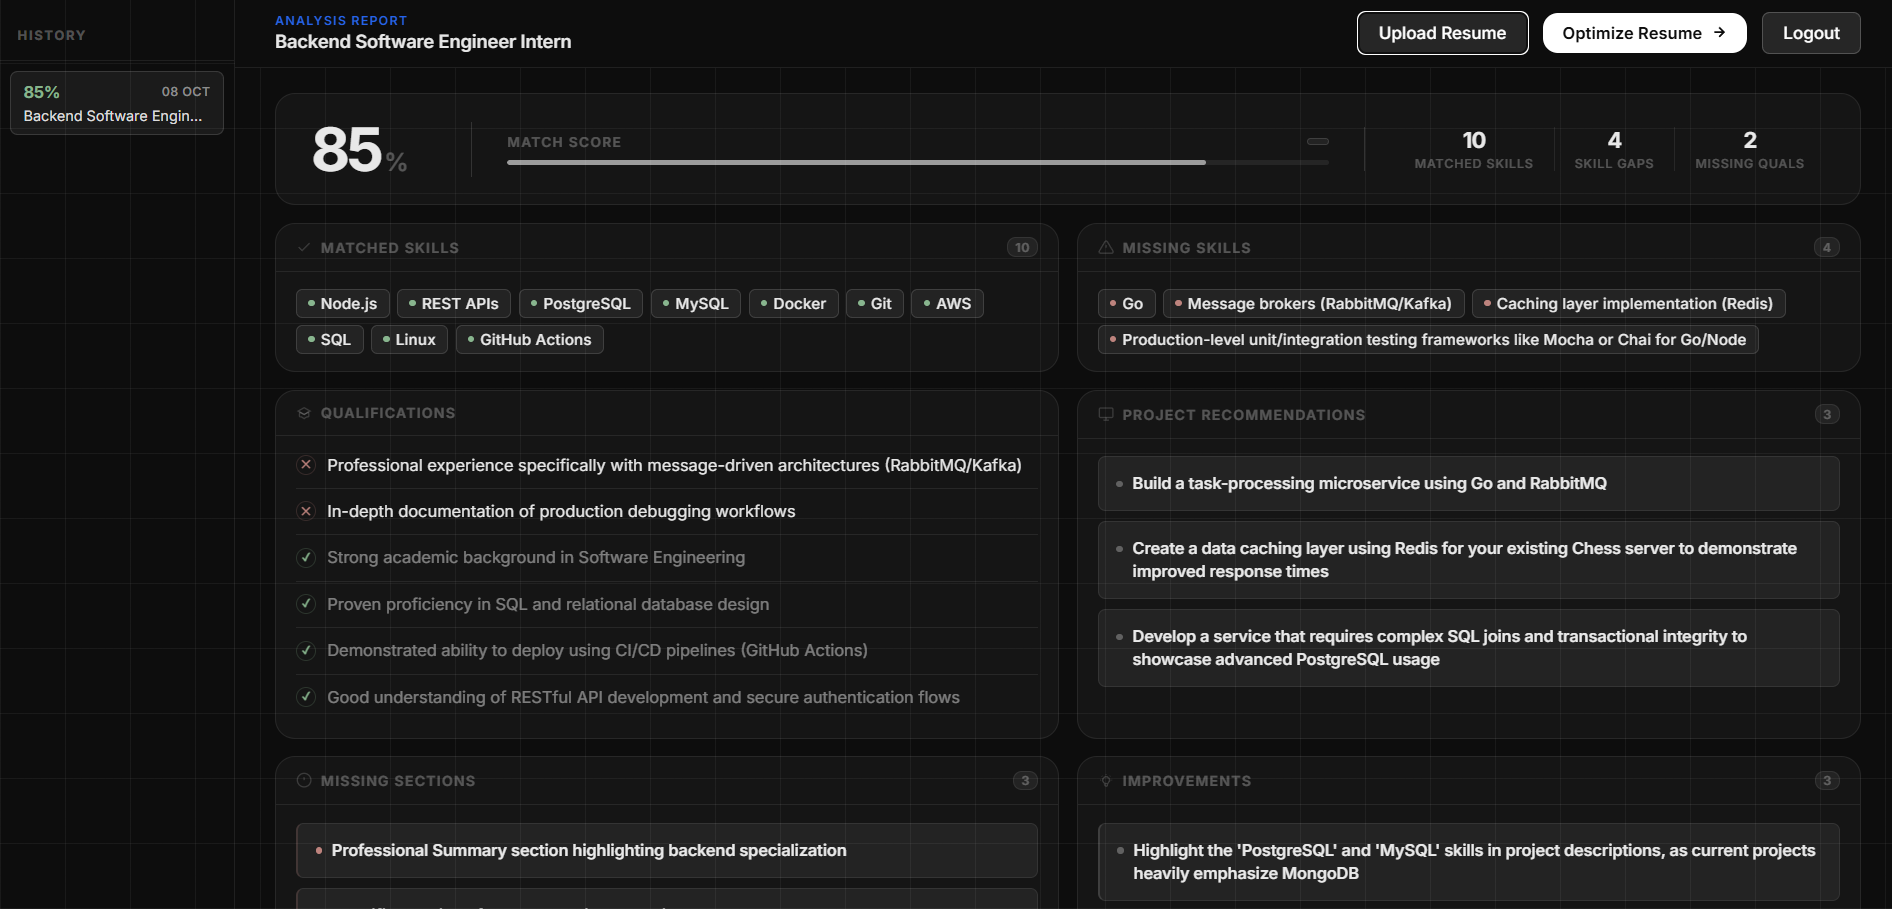
Task: Open Optimize Resume
Action: pos(1644,33)
